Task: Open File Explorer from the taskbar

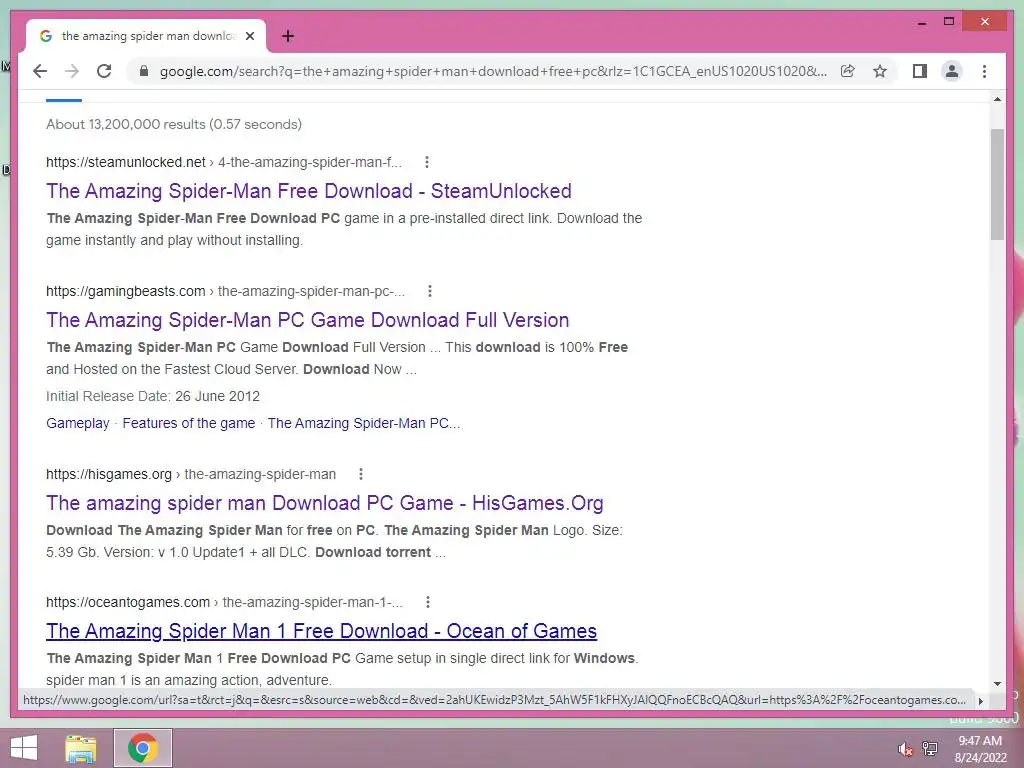Action: click(x=81, y=748)
